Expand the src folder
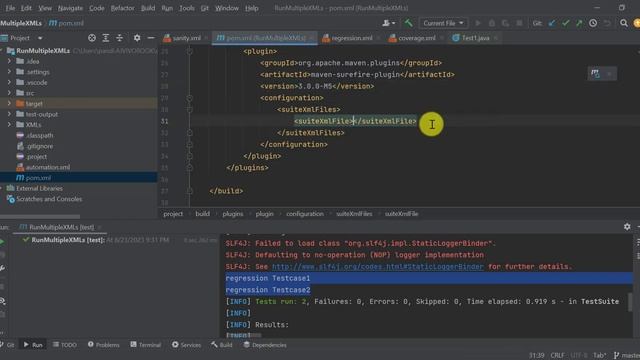The image size is (640, 360). pyautogui.click(x=9, y=93)
